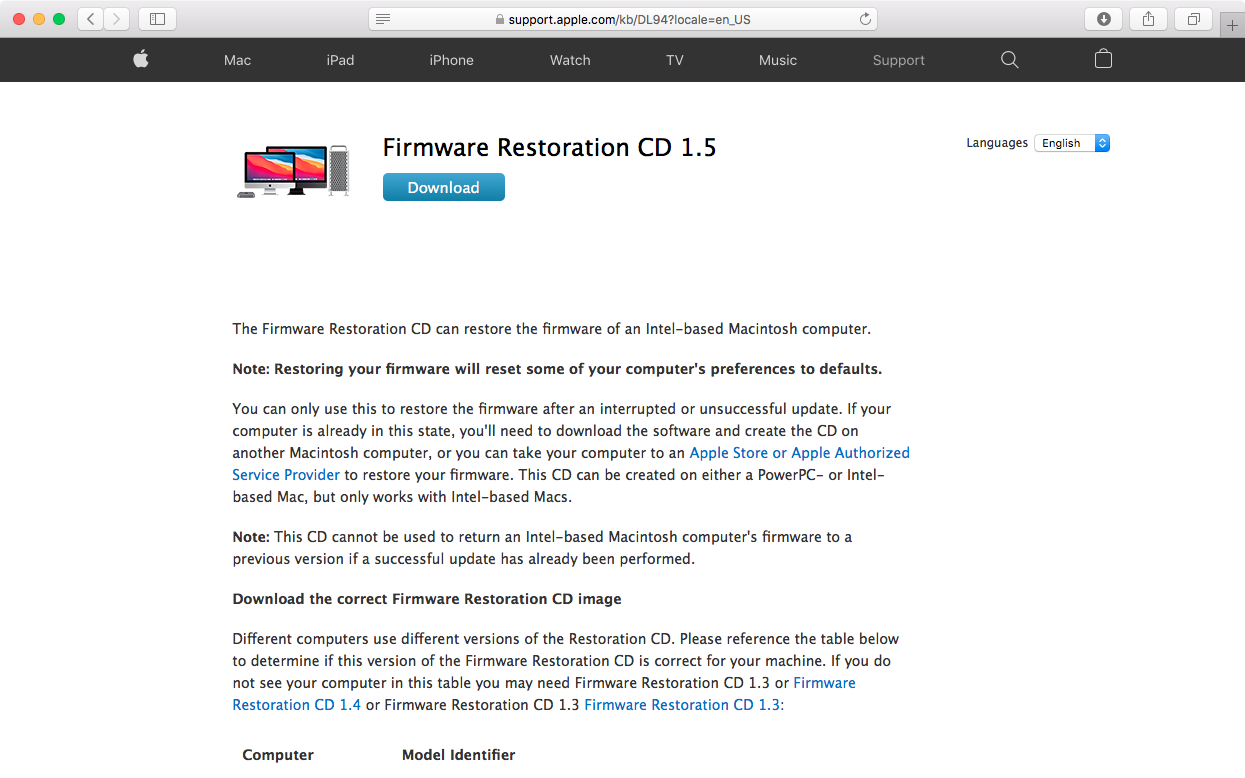
Task: Open the iPhone navigation item
Action: (452, 60)
